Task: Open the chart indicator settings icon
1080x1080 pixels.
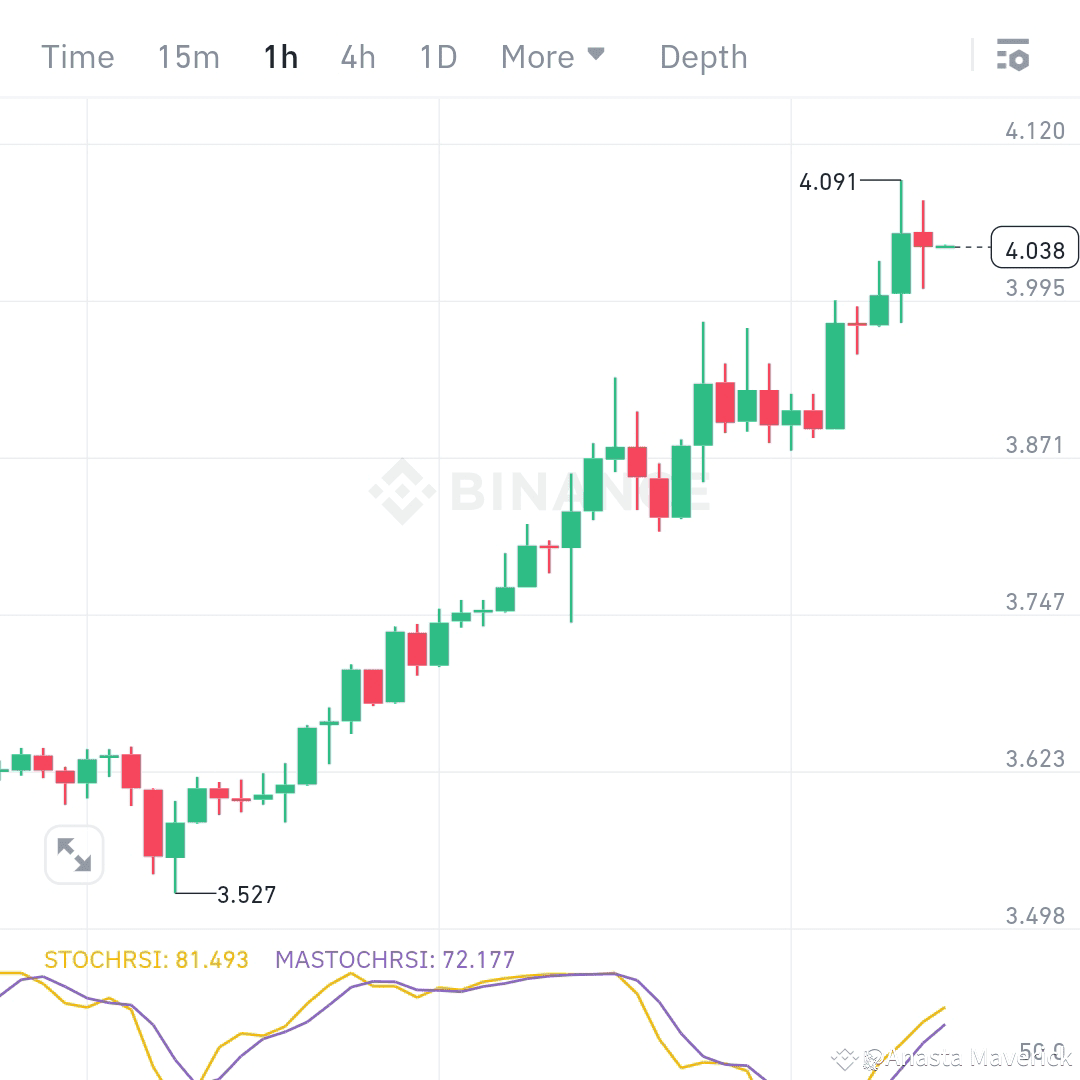Action: (x=1014, y=56)
